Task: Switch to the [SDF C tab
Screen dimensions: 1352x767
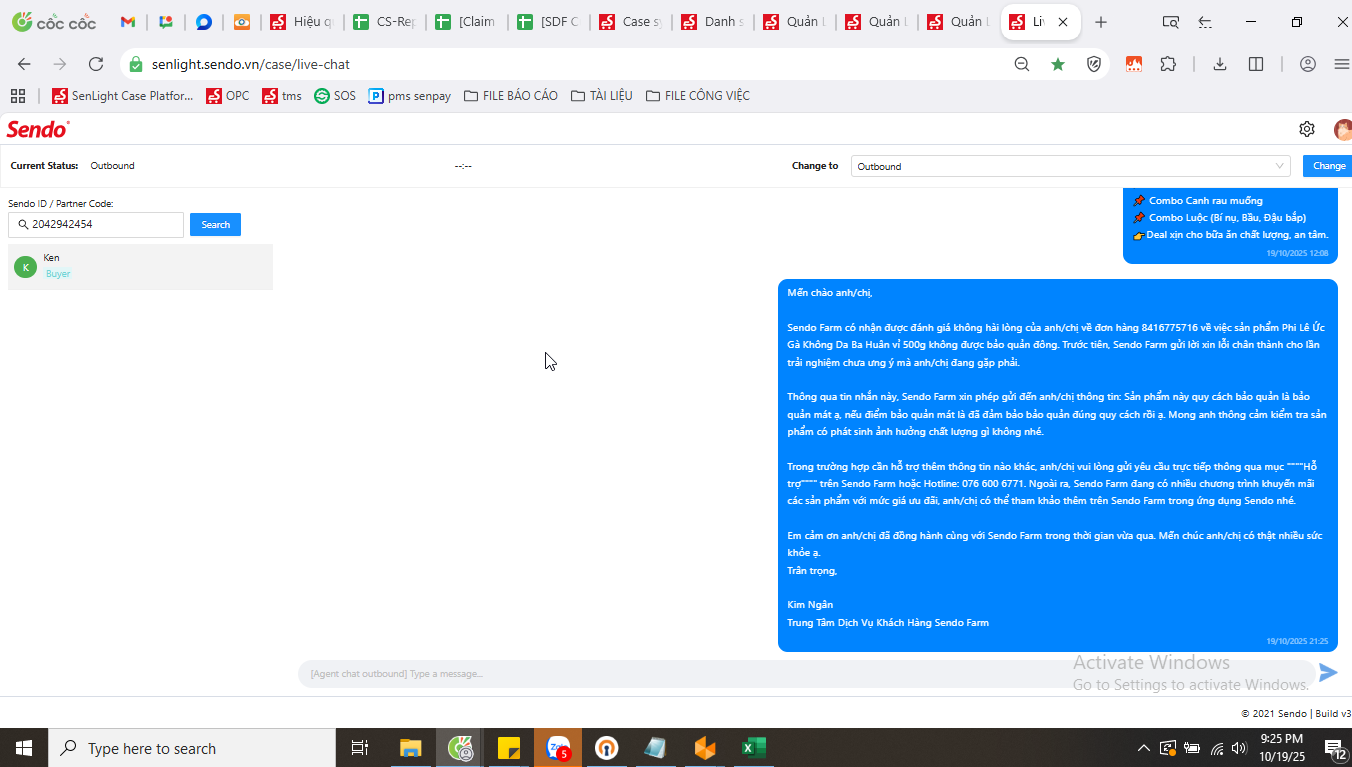Action: [x=550, y=22]
